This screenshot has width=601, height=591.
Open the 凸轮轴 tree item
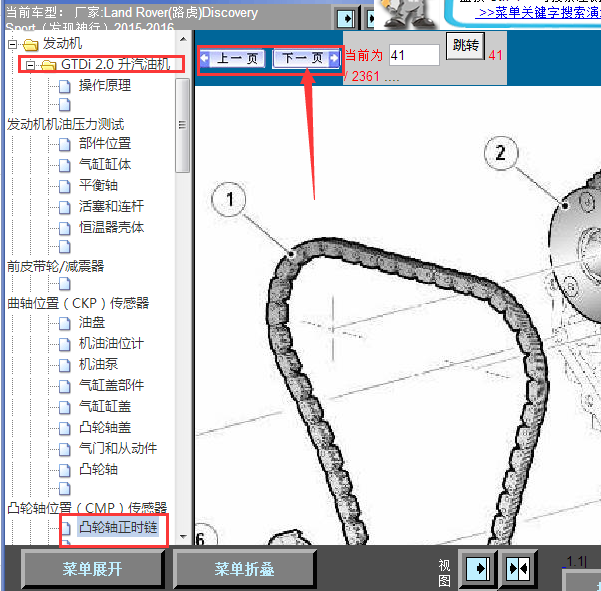coord(98,469)
